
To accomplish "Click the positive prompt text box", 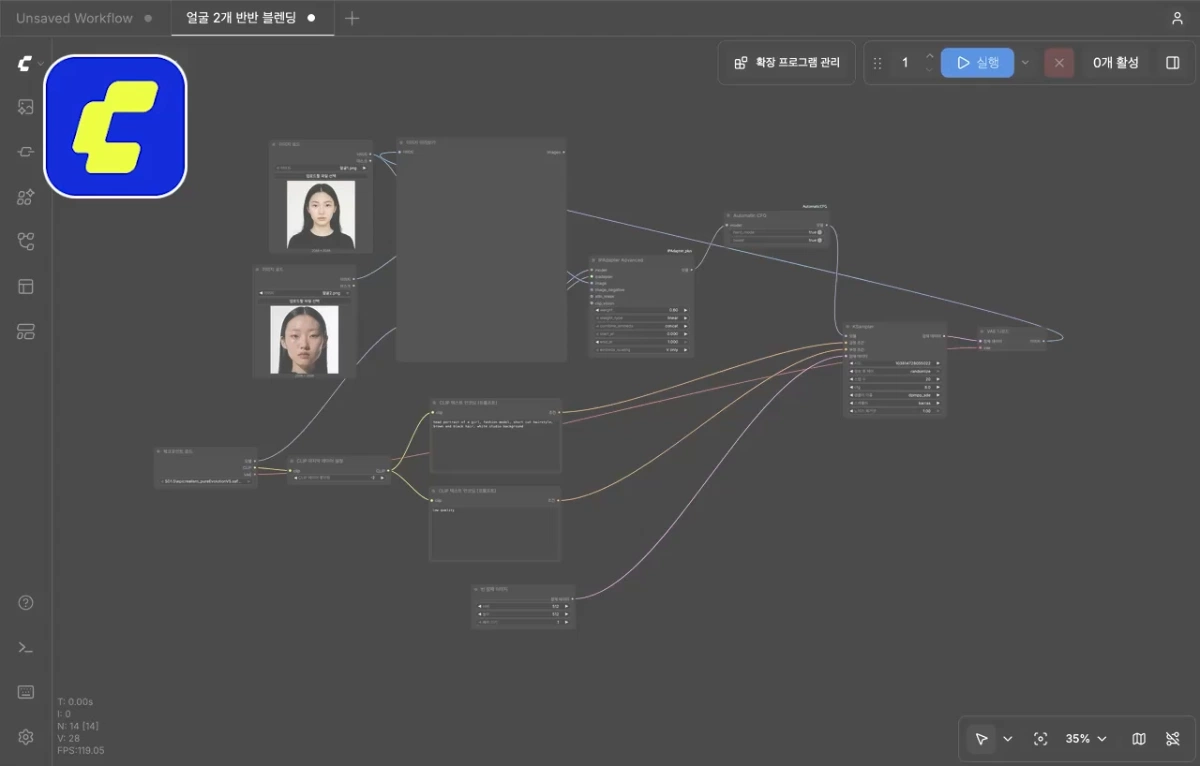I will click(x=495, y=443).
